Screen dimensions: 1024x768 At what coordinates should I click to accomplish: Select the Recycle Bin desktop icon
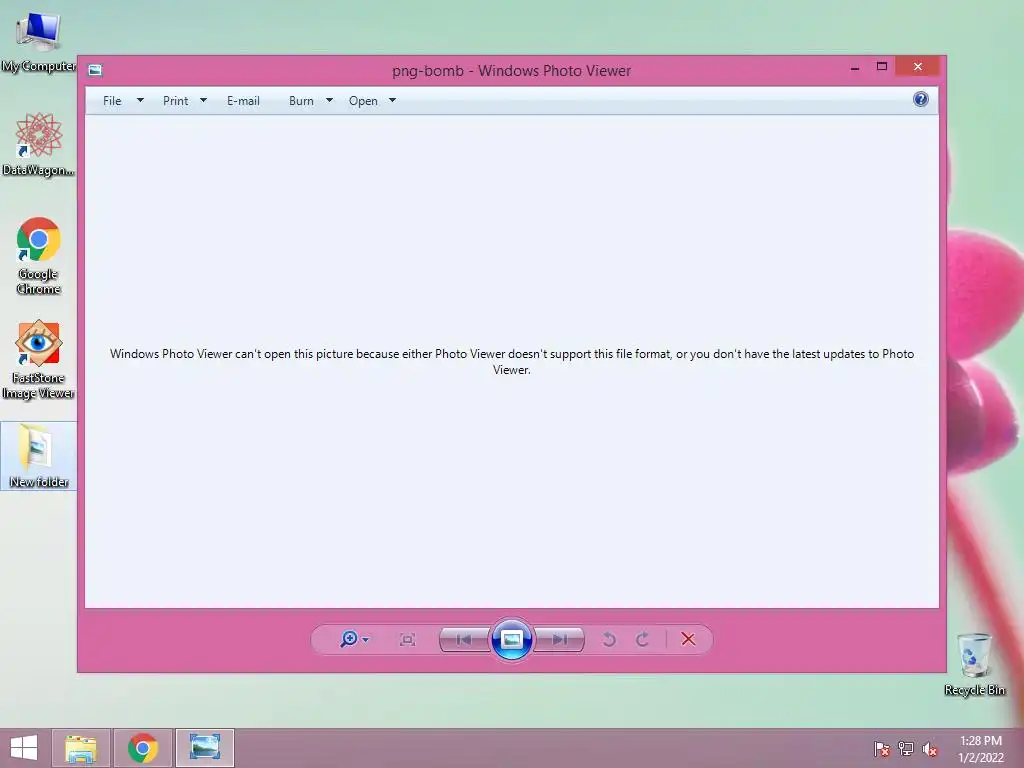pos(974,664)
